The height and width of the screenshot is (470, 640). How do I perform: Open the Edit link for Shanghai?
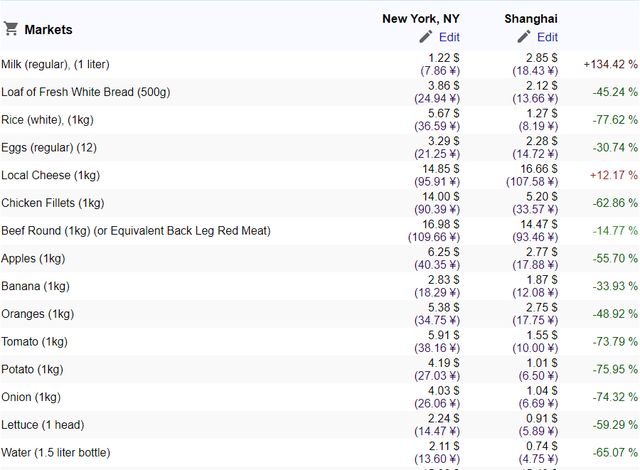point(547,37)
